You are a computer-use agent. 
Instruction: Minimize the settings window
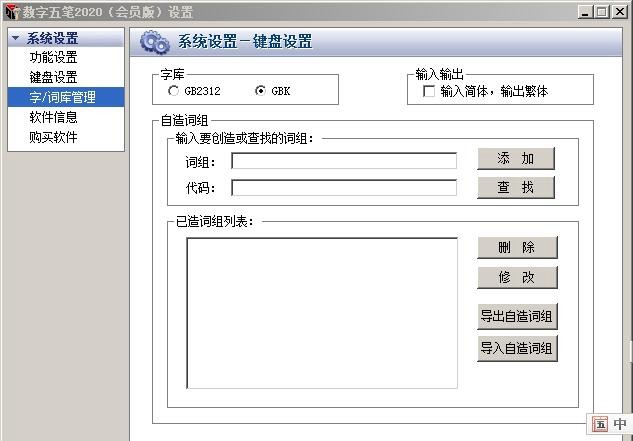(585, 12)
